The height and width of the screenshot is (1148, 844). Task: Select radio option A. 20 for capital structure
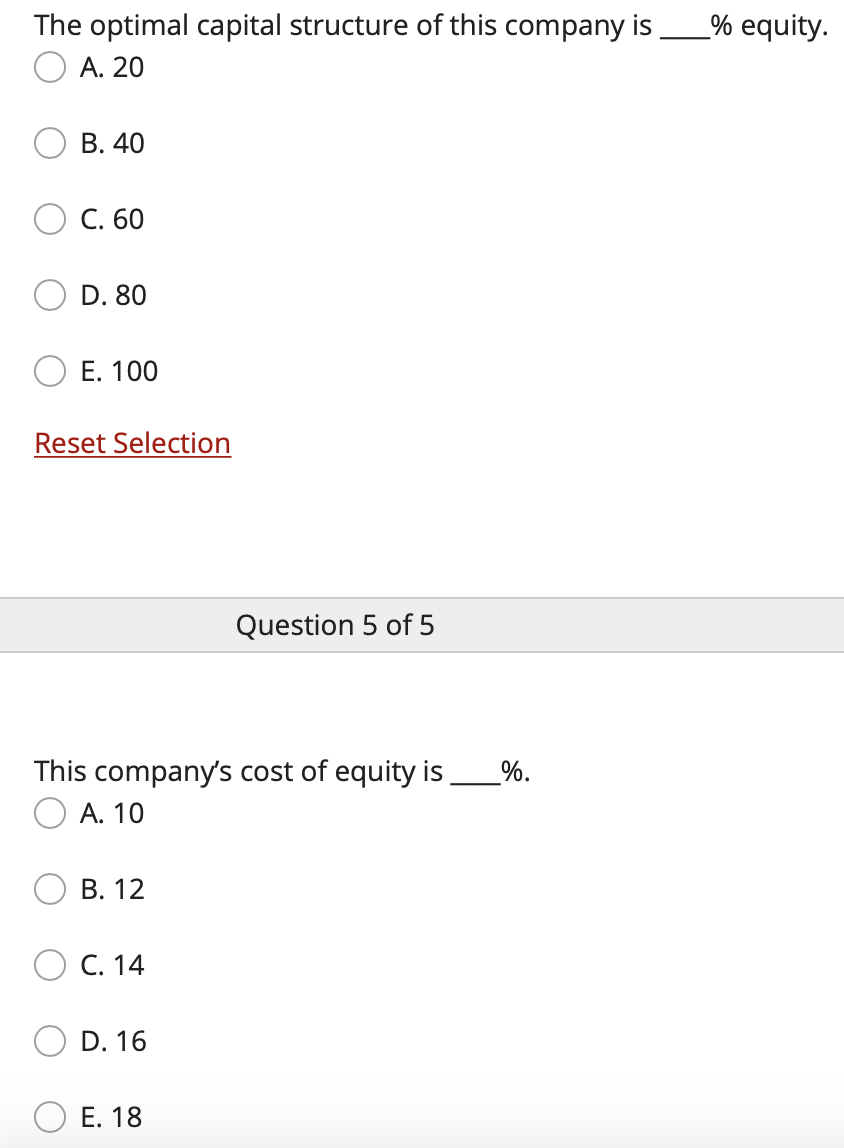pos(49,67)
